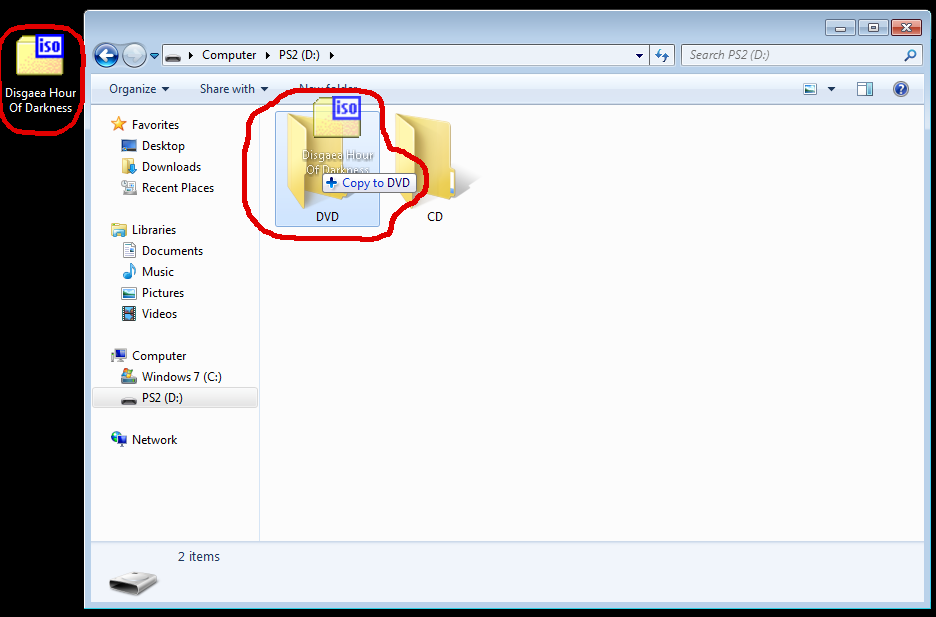The image size is (936, 617).
Task: Click the Back navigation arrow button
Action: click(x=106, y=55)
